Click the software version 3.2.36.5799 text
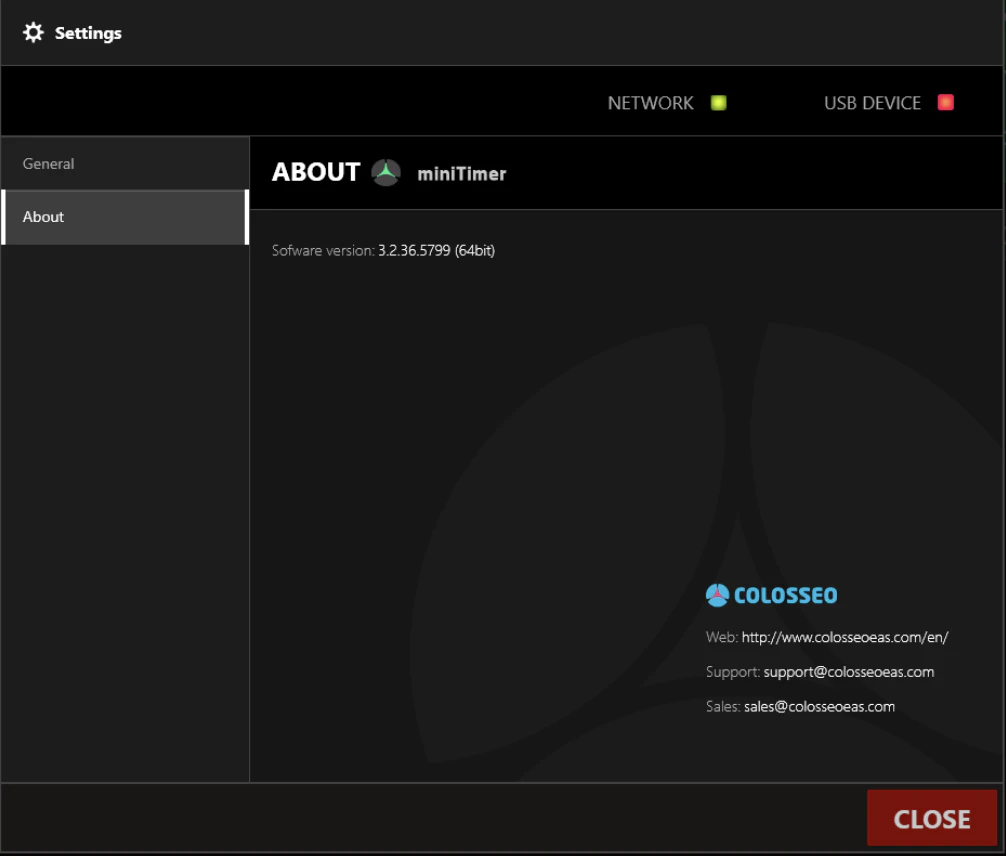1006x860 pixels. 436,252
